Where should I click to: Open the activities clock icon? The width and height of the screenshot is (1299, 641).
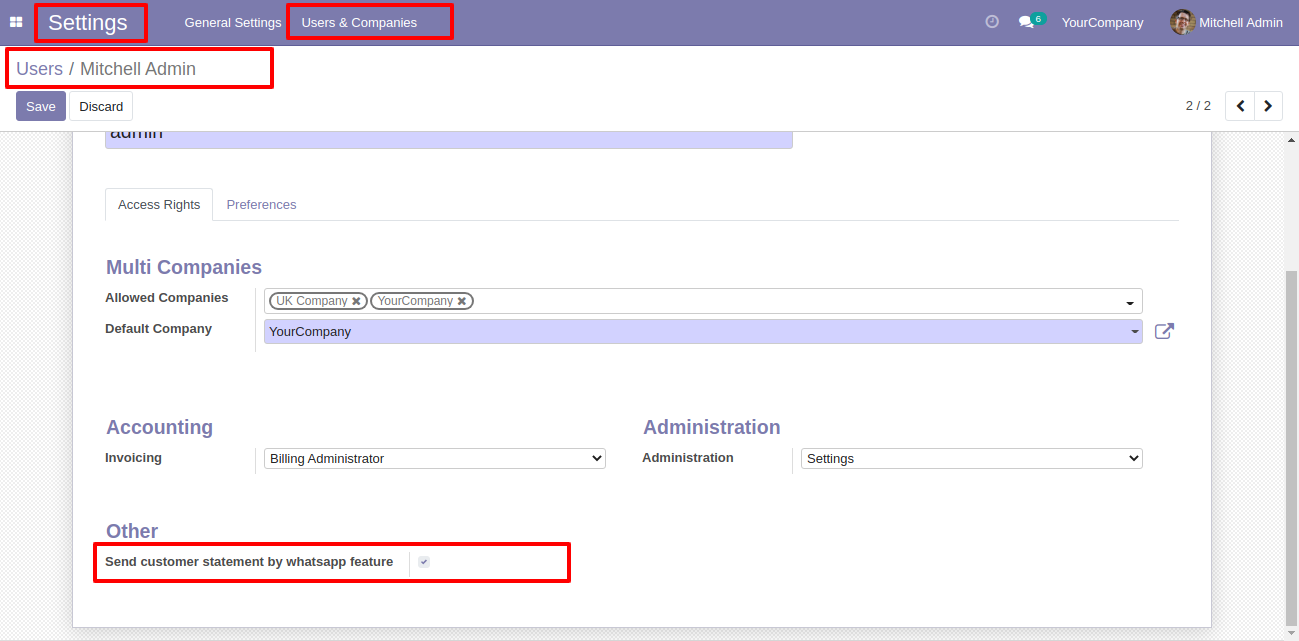point(992,22)
